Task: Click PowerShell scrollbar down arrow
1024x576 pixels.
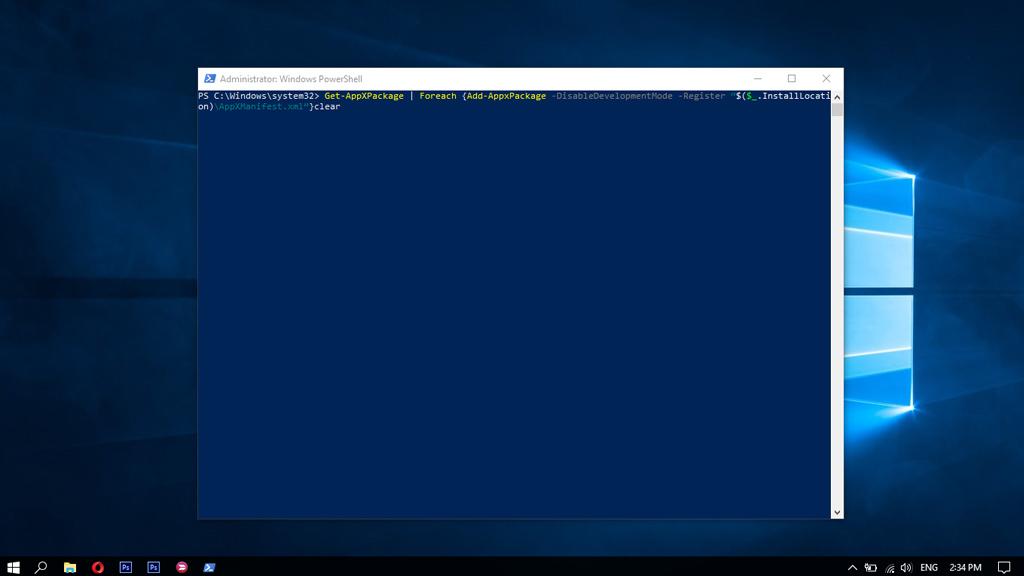Action: pos(837,513)
